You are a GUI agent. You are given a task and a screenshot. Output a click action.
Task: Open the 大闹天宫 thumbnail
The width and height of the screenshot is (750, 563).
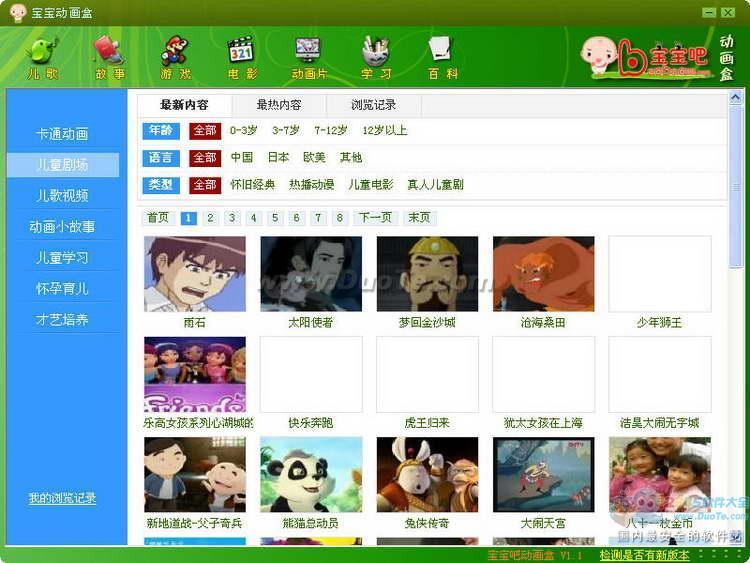pyautogui.click(x=543, y=475)
